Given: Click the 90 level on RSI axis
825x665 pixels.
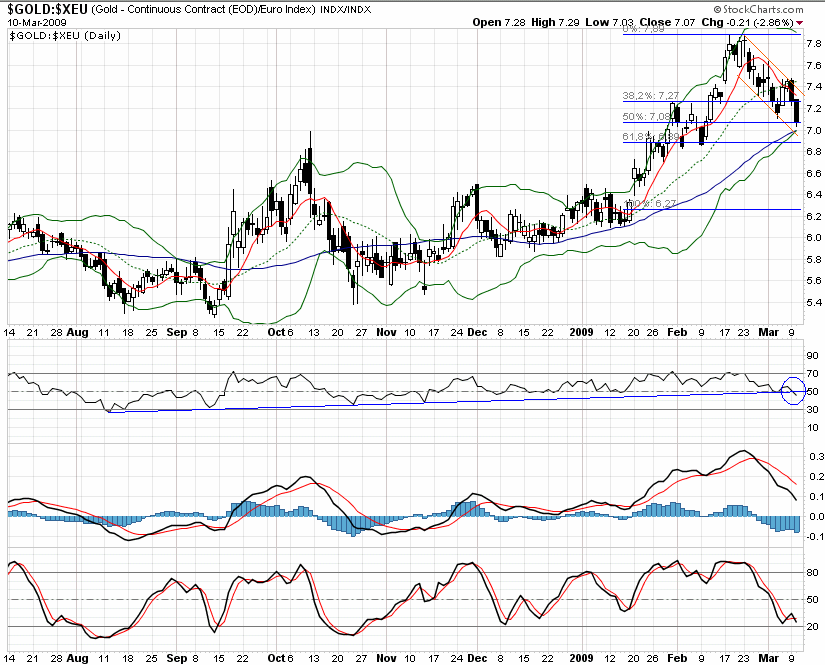Looking at the screenshot, I should [x=812, y=355].
